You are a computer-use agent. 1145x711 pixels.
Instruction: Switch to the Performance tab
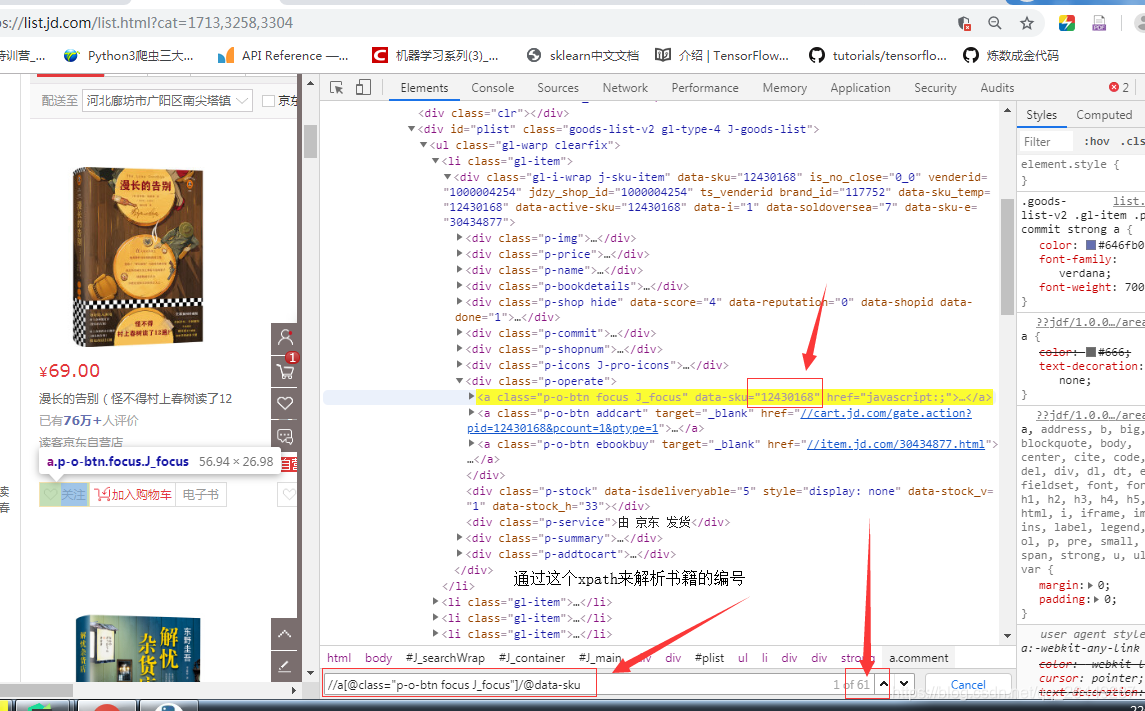[x=705, y=88]
